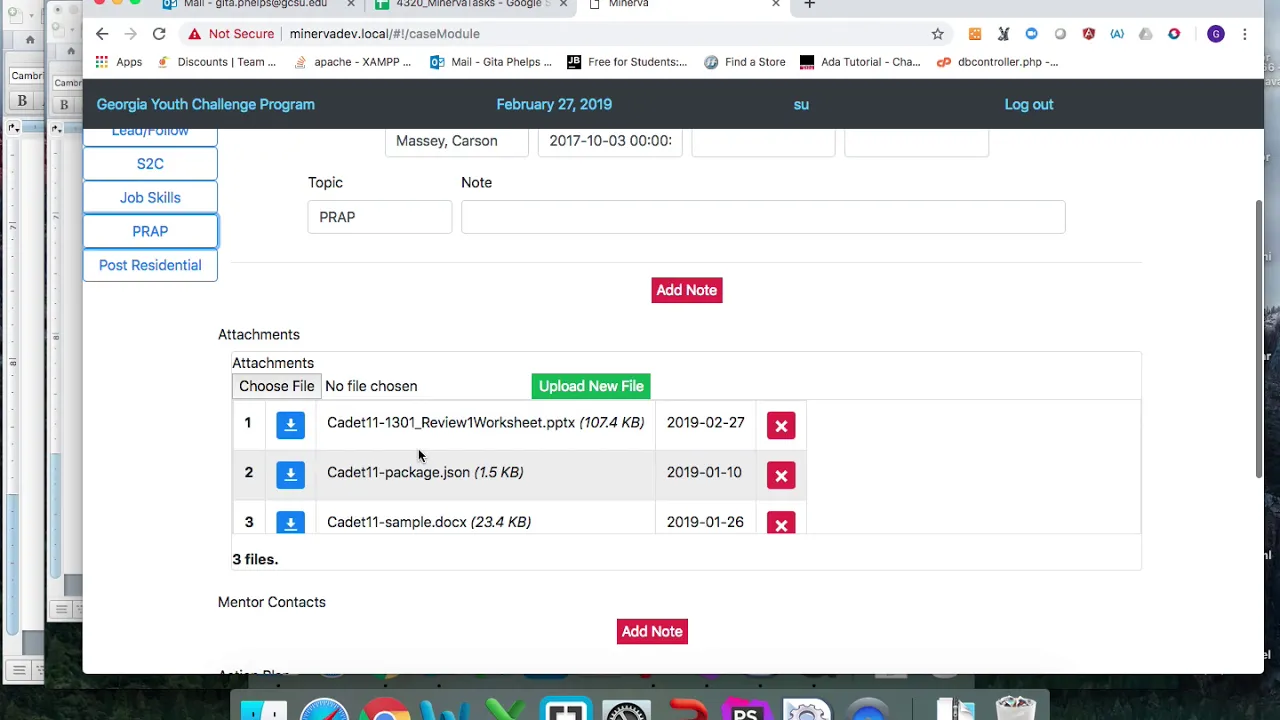Download the Cadet11-package.json attachment
The image size is (1280, 720).
tap(290, 475)
